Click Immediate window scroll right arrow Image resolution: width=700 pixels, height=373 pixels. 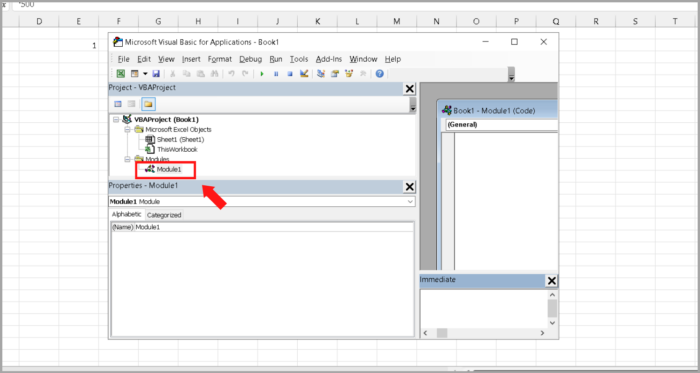[x=542, y=333]
